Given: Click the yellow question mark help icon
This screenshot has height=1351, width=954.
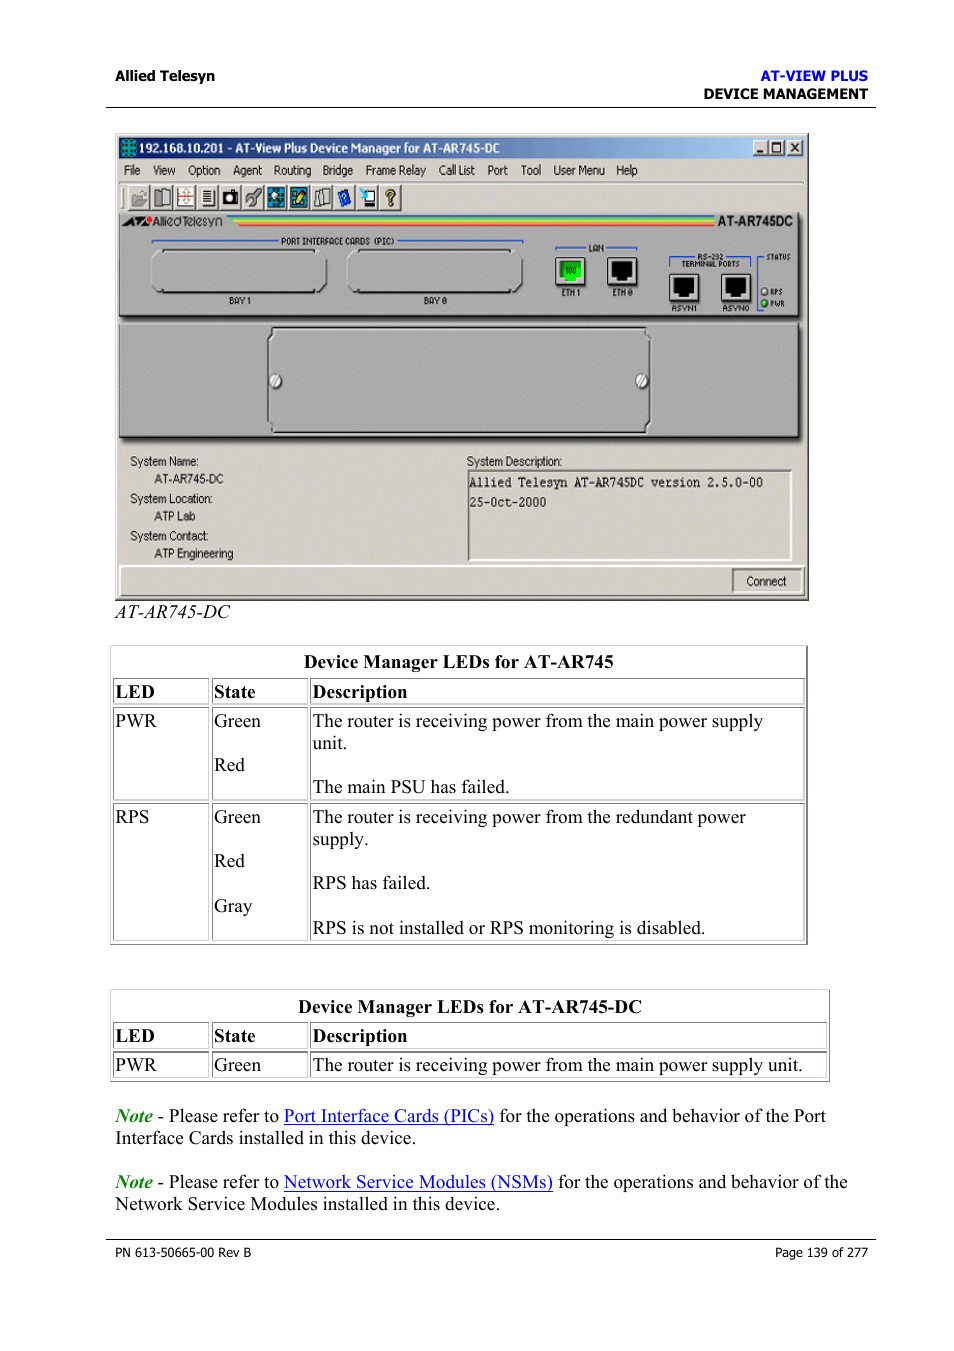Looking at the screenshot, I should point(391,198).
